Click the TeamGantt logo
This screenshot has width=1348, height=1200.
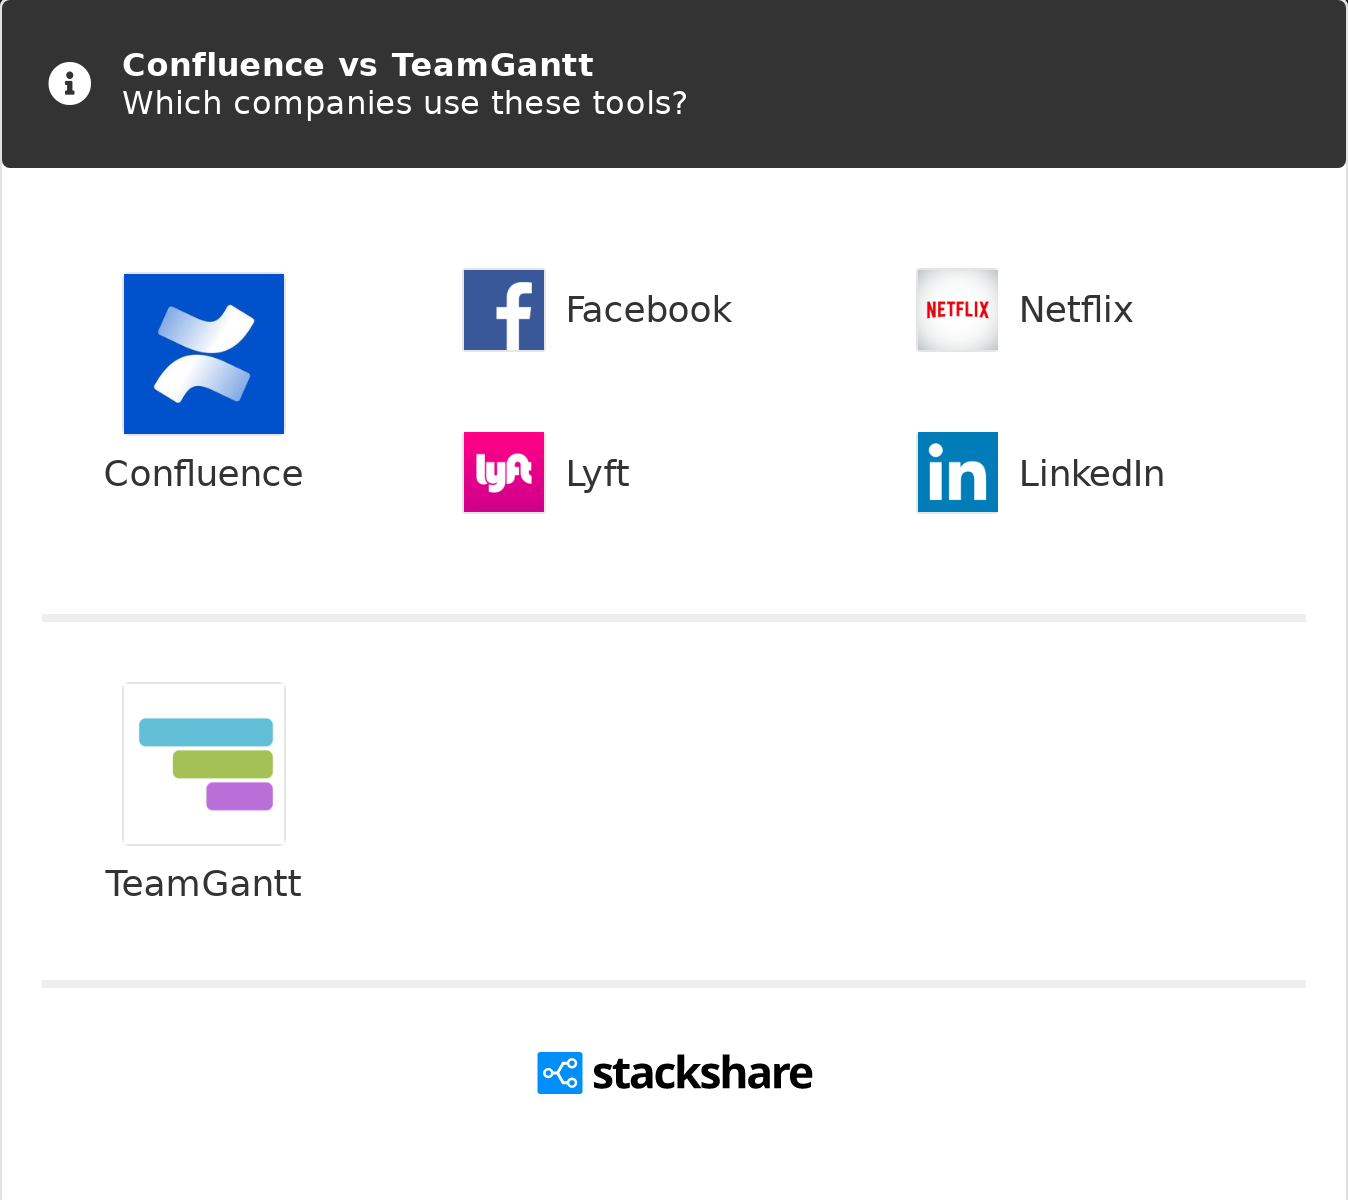tap(204, 764)
